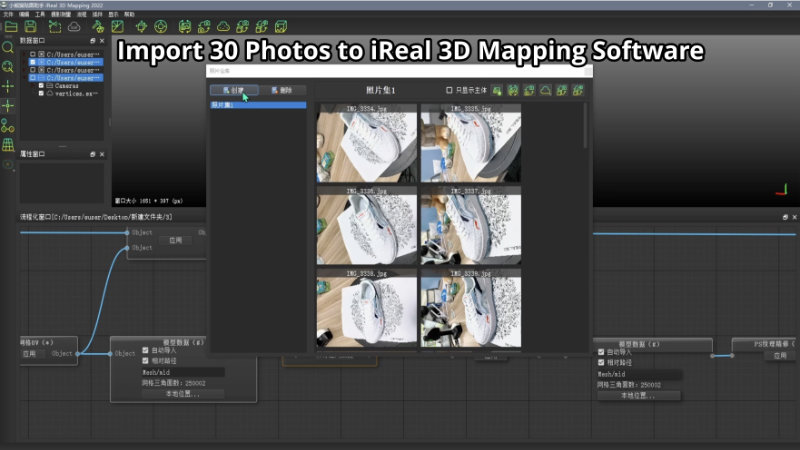The width and height of the screenshot is (800, 450).
Task: Close the 属性窗口 panel
Action: [x=102, y=154]
